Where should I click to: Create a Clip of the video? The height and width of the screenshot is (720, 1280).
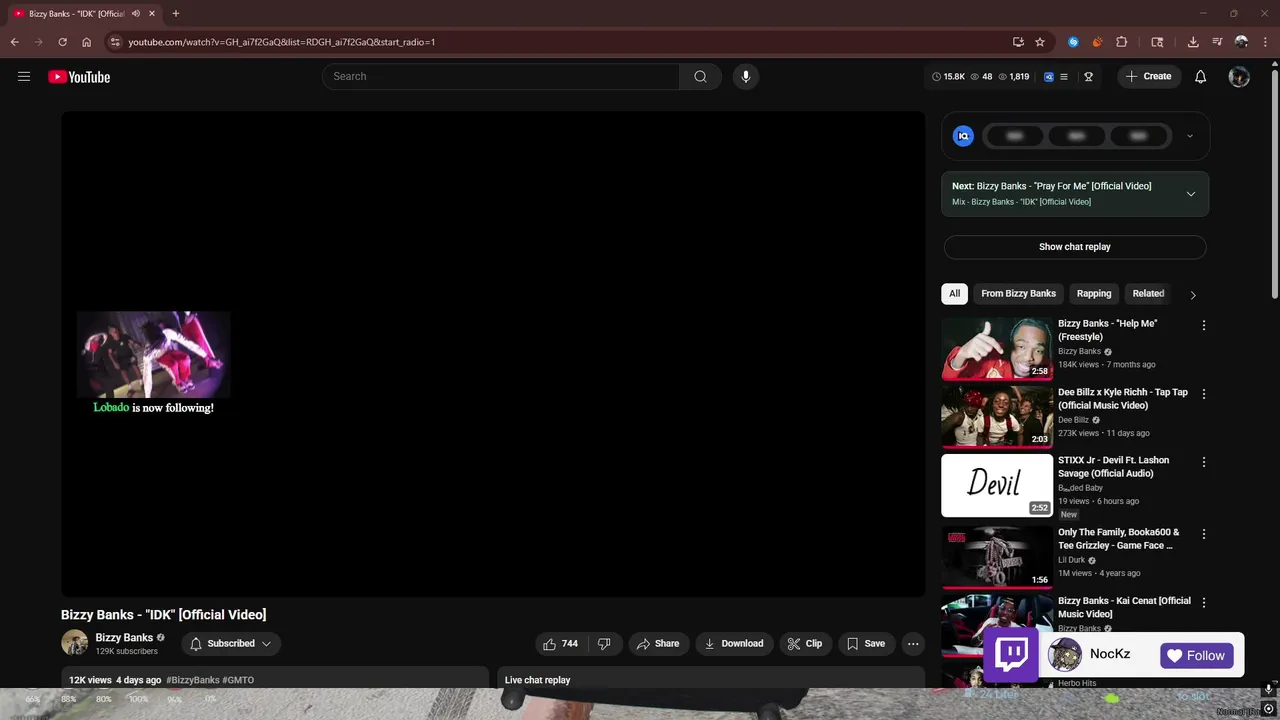tap(804, 644)
